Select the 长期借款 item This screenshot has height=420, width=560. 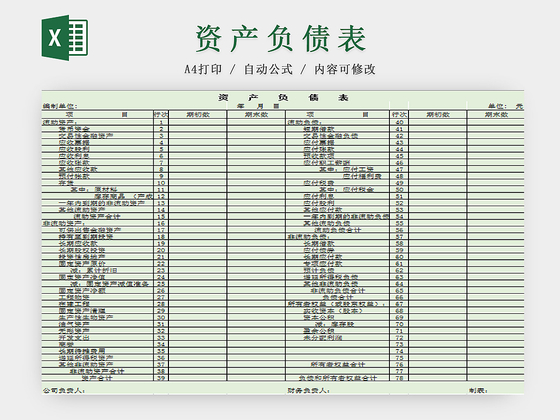point(319,244)
